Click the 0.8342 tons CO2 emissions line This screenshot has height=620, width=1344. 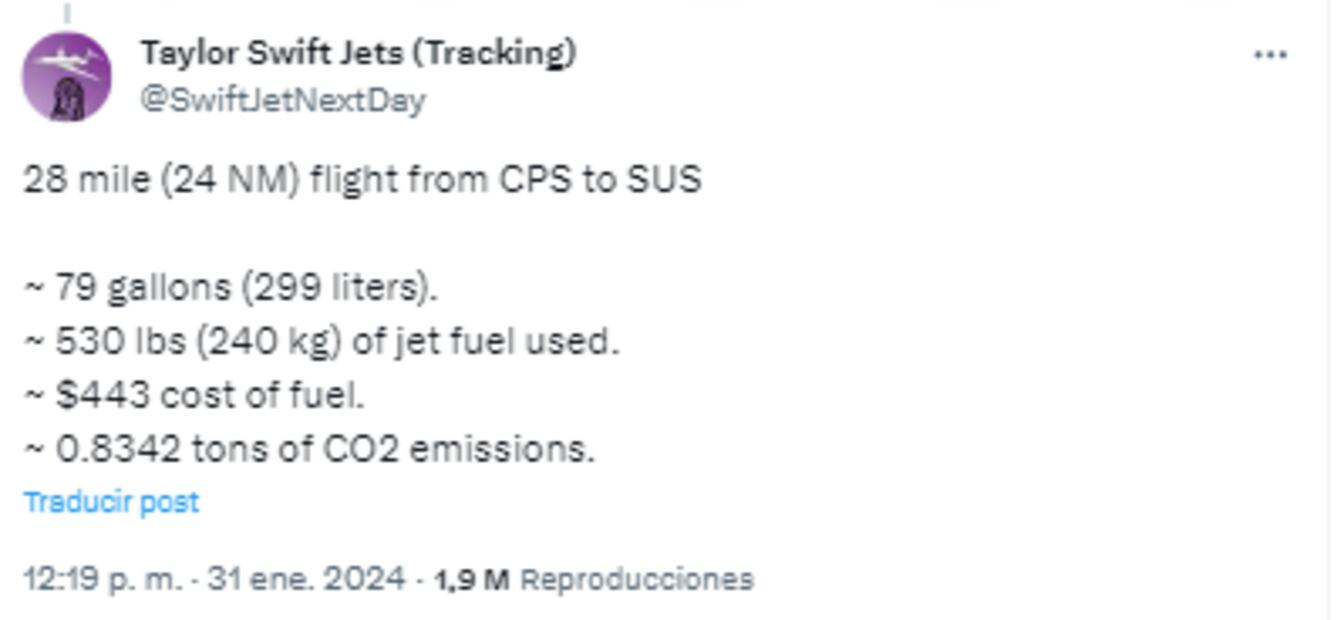coord(309,450)
